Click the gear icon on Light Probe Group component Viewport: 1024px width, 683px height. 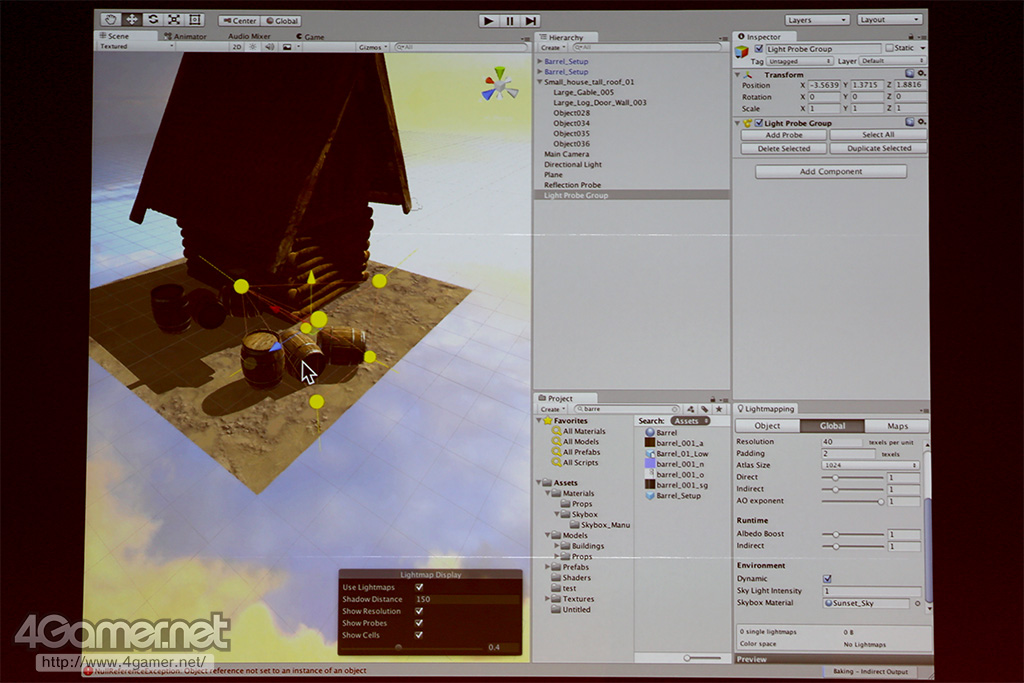(921, 122)
